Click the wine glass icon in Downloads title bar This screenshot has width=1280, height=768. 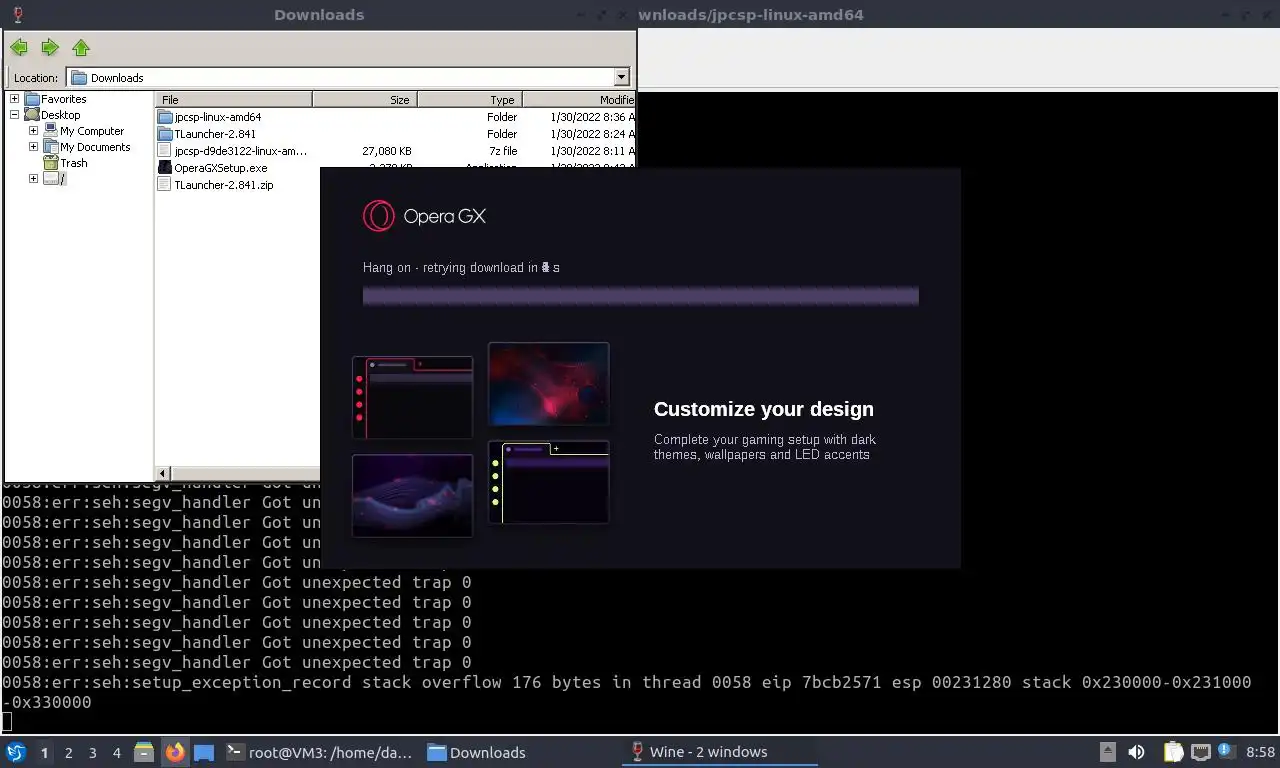(18, 14)
